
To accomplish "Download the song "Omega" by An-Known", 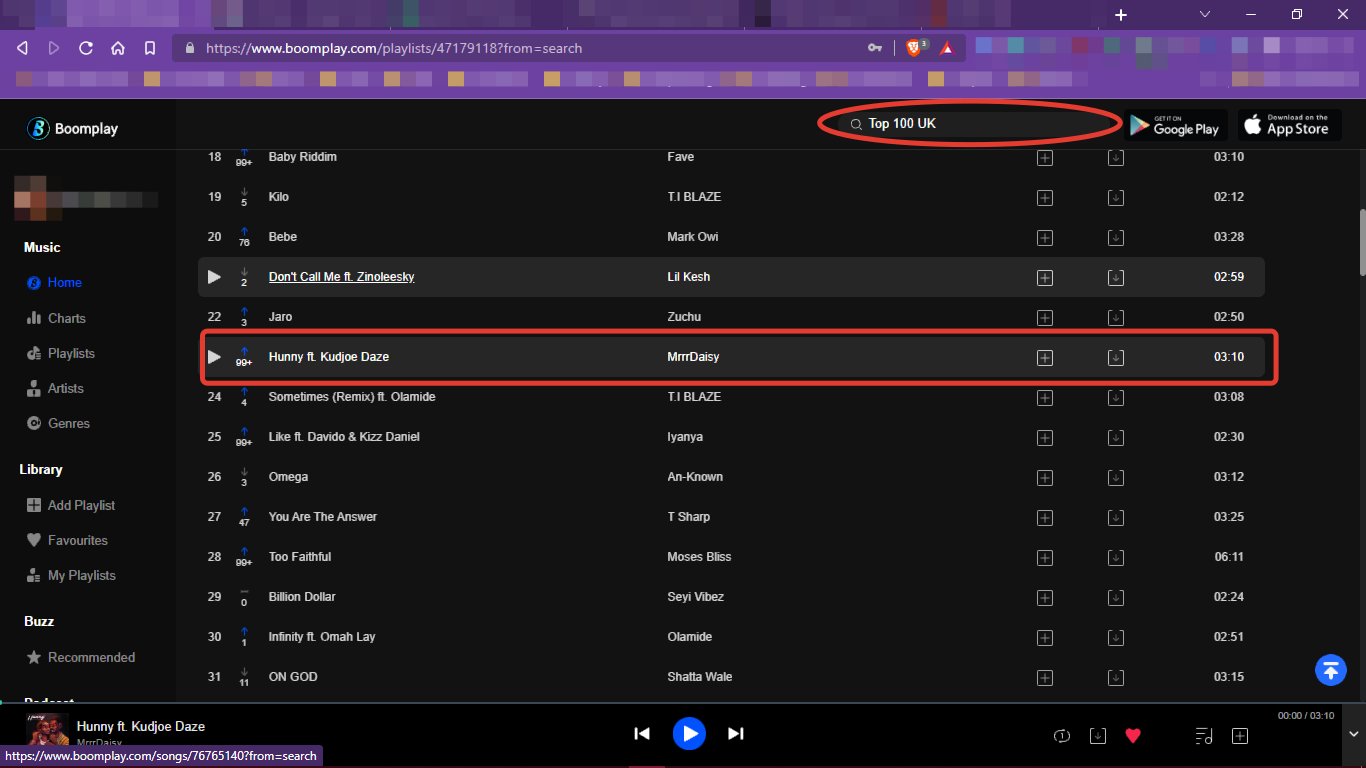I will (x=1116, y=478).
